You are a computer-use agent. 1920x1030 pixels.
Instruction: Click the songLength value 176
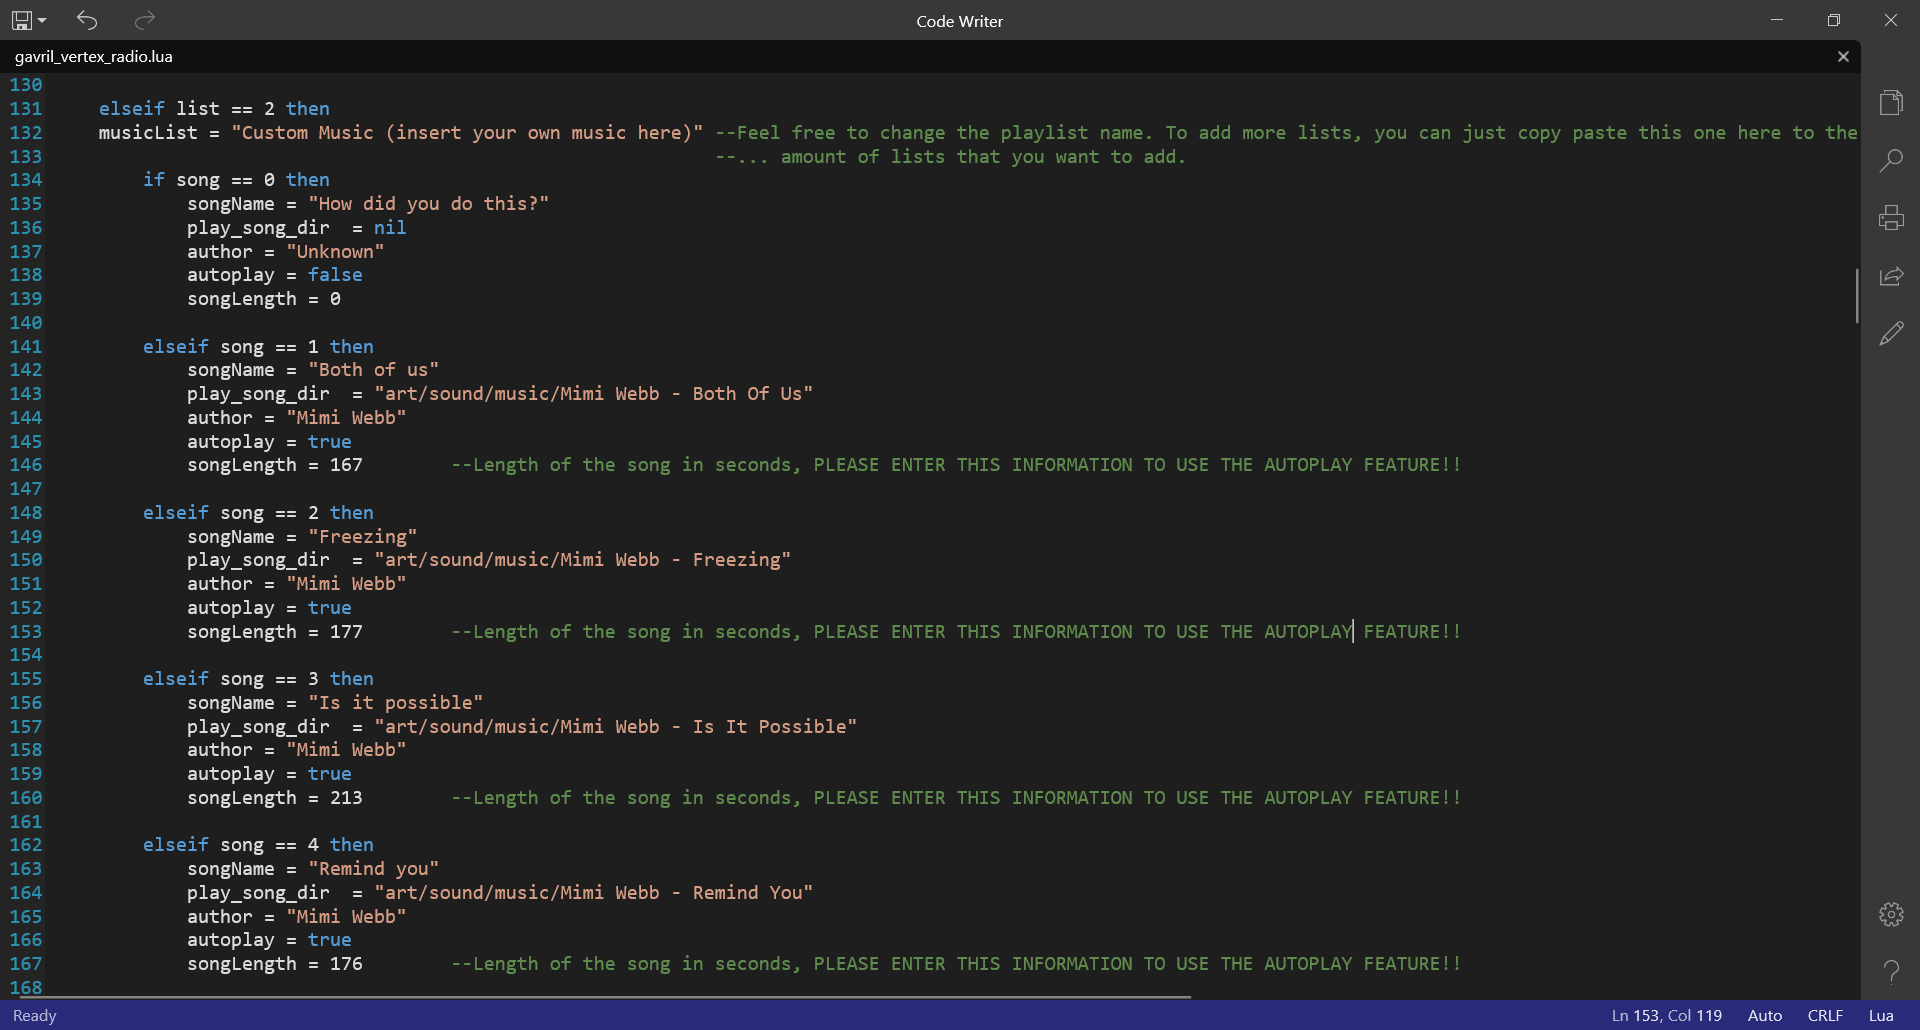[346, 964]
